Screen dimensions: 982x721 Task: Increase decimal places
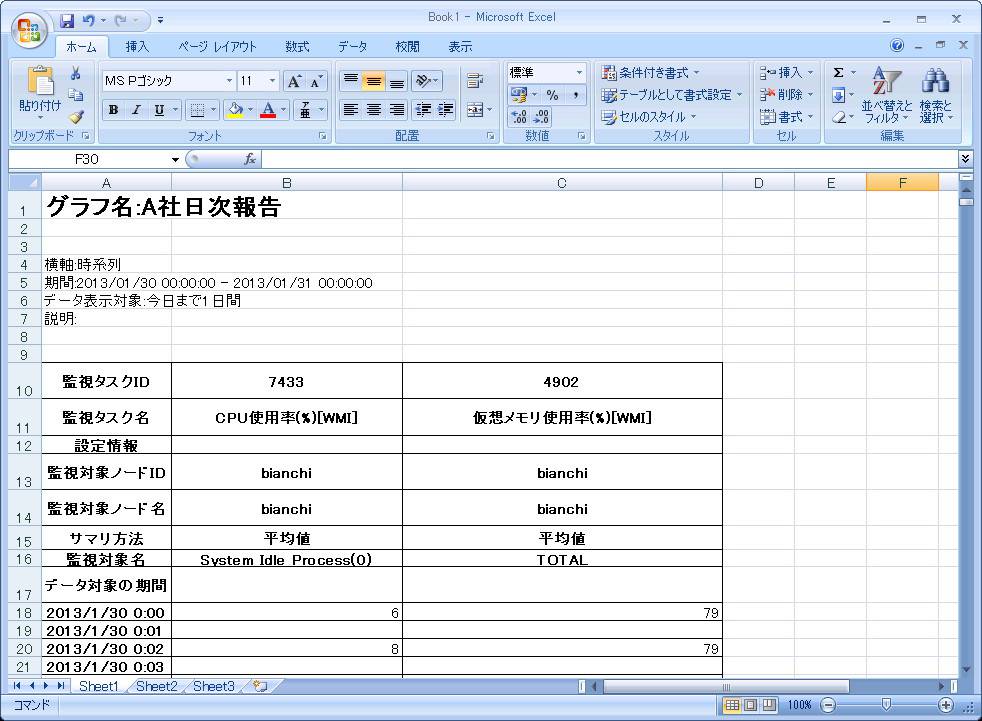click(x=519, y=117)
